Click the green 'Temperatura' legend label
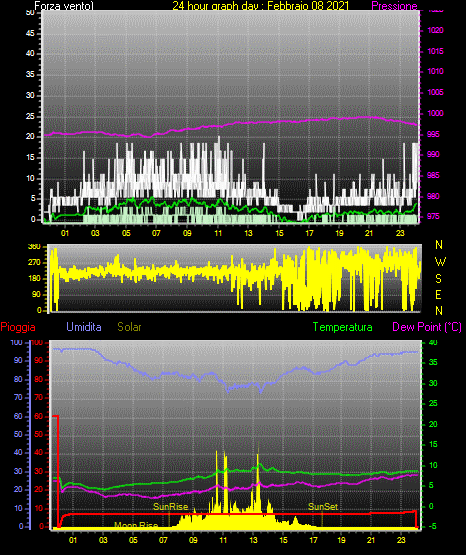Image resolution: width=466 pixels, height=555 pixels. click(343, 327)
